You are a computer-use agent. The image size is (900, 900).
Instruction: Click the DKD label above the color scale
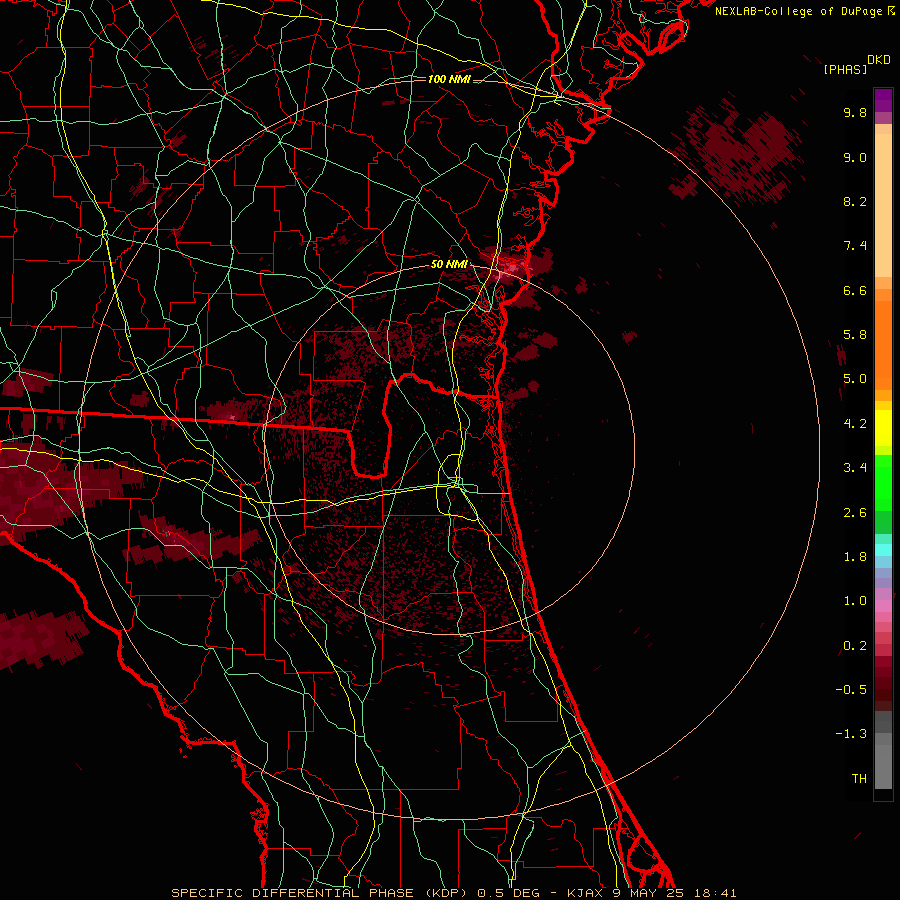tap(879, 60)
